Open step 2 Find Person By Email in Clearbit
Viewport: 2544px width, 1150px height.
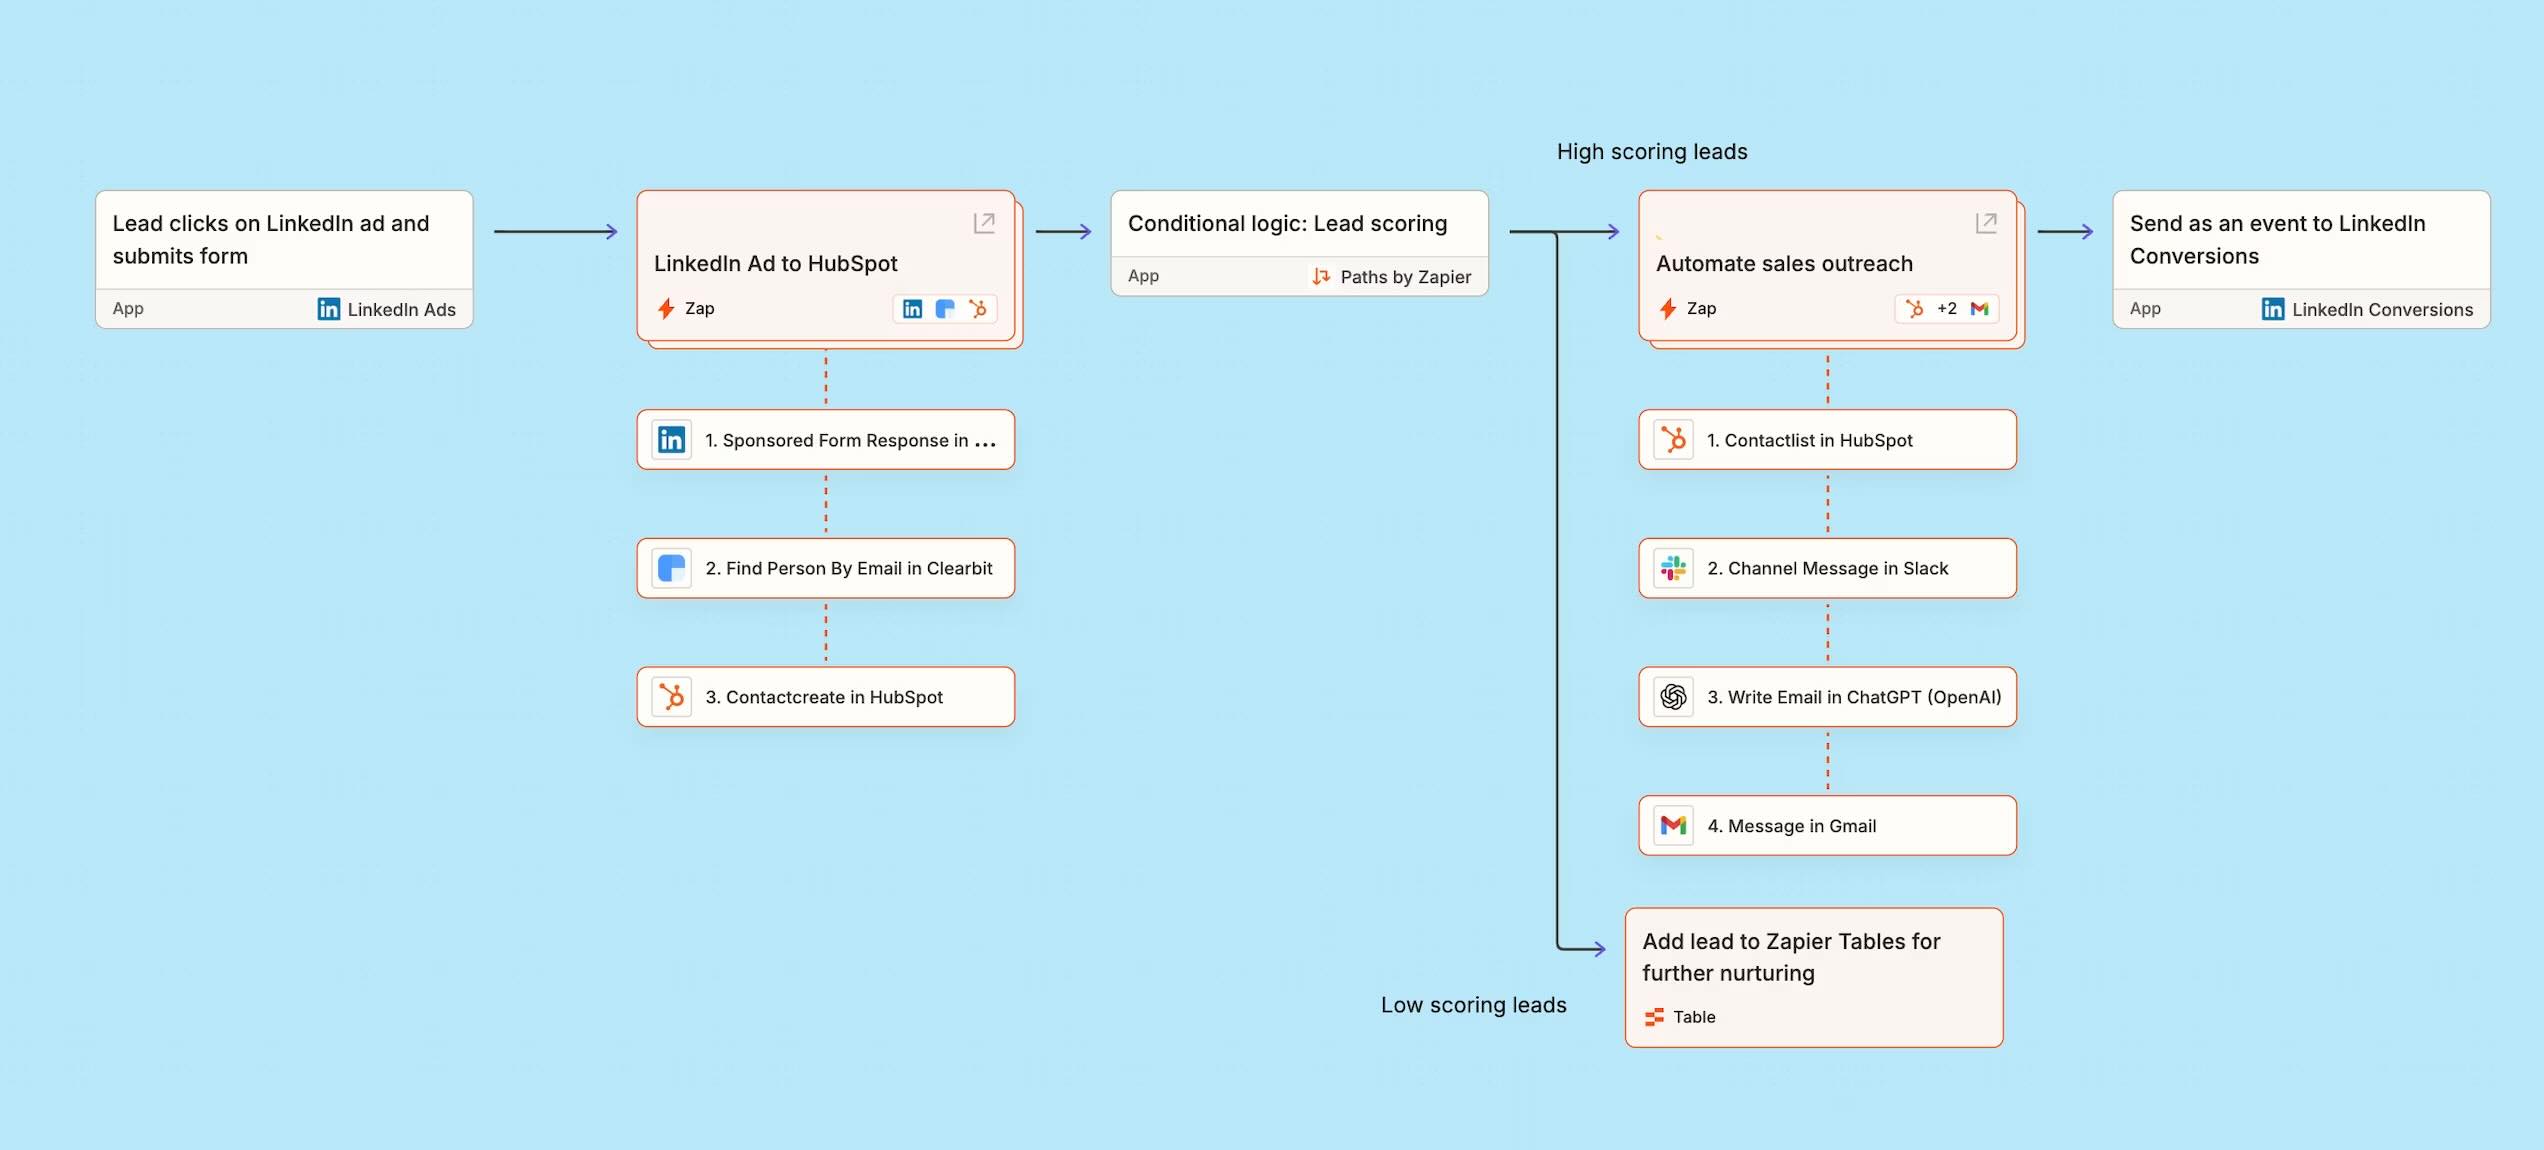tap(826, 568)
